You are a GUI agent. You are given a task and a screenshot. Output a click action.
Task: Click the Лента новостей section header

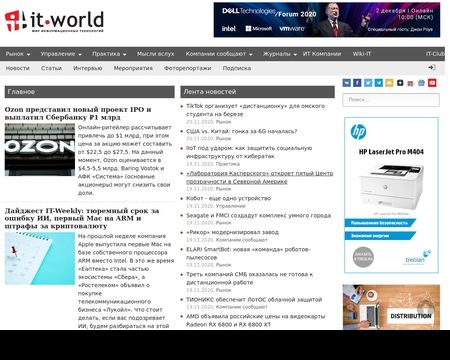pyautogui.click(x=257, y=92)
